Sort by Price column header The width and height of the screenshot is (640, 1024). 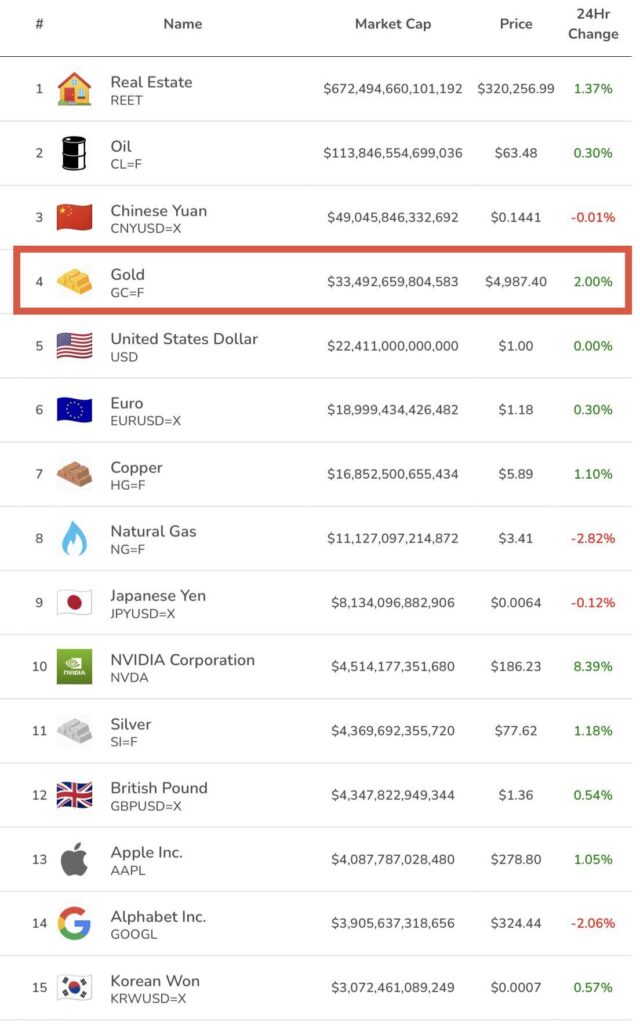point(516,24)
